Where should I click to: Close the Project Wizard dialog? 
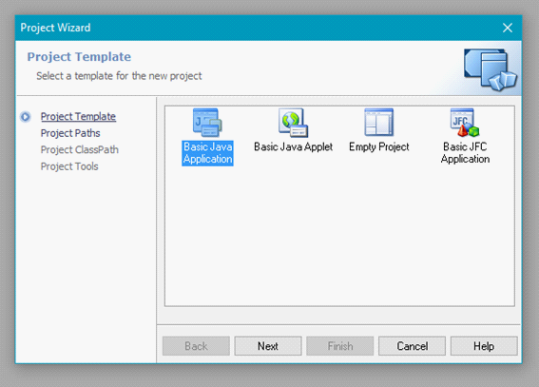tap(507, 28)
